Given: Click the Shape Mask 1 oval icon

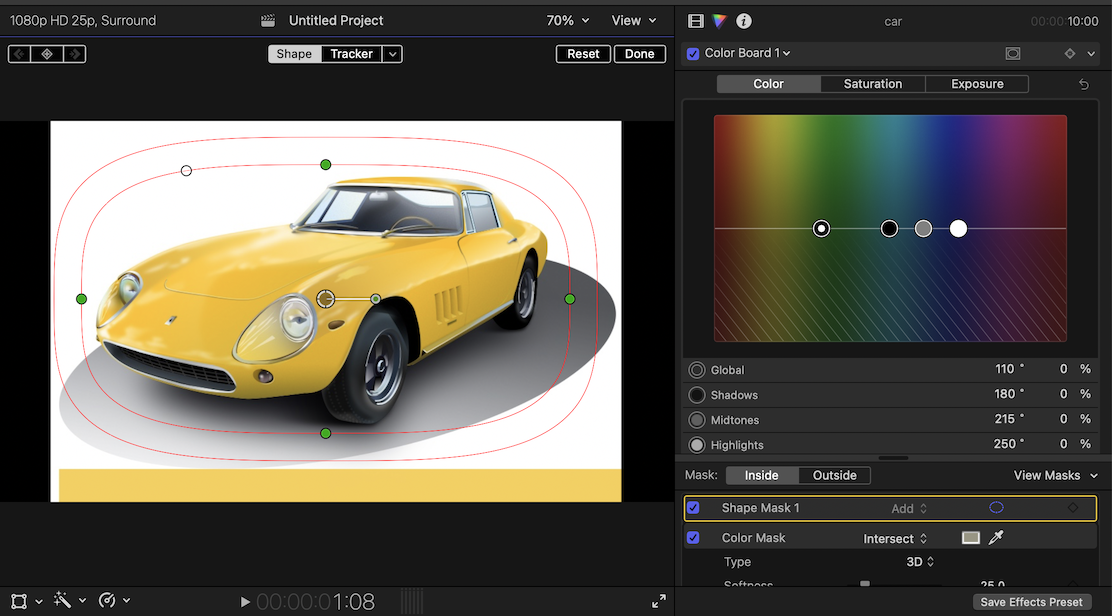Looking at the screenshot, I should pyautogui.click(x=996, y=508).
